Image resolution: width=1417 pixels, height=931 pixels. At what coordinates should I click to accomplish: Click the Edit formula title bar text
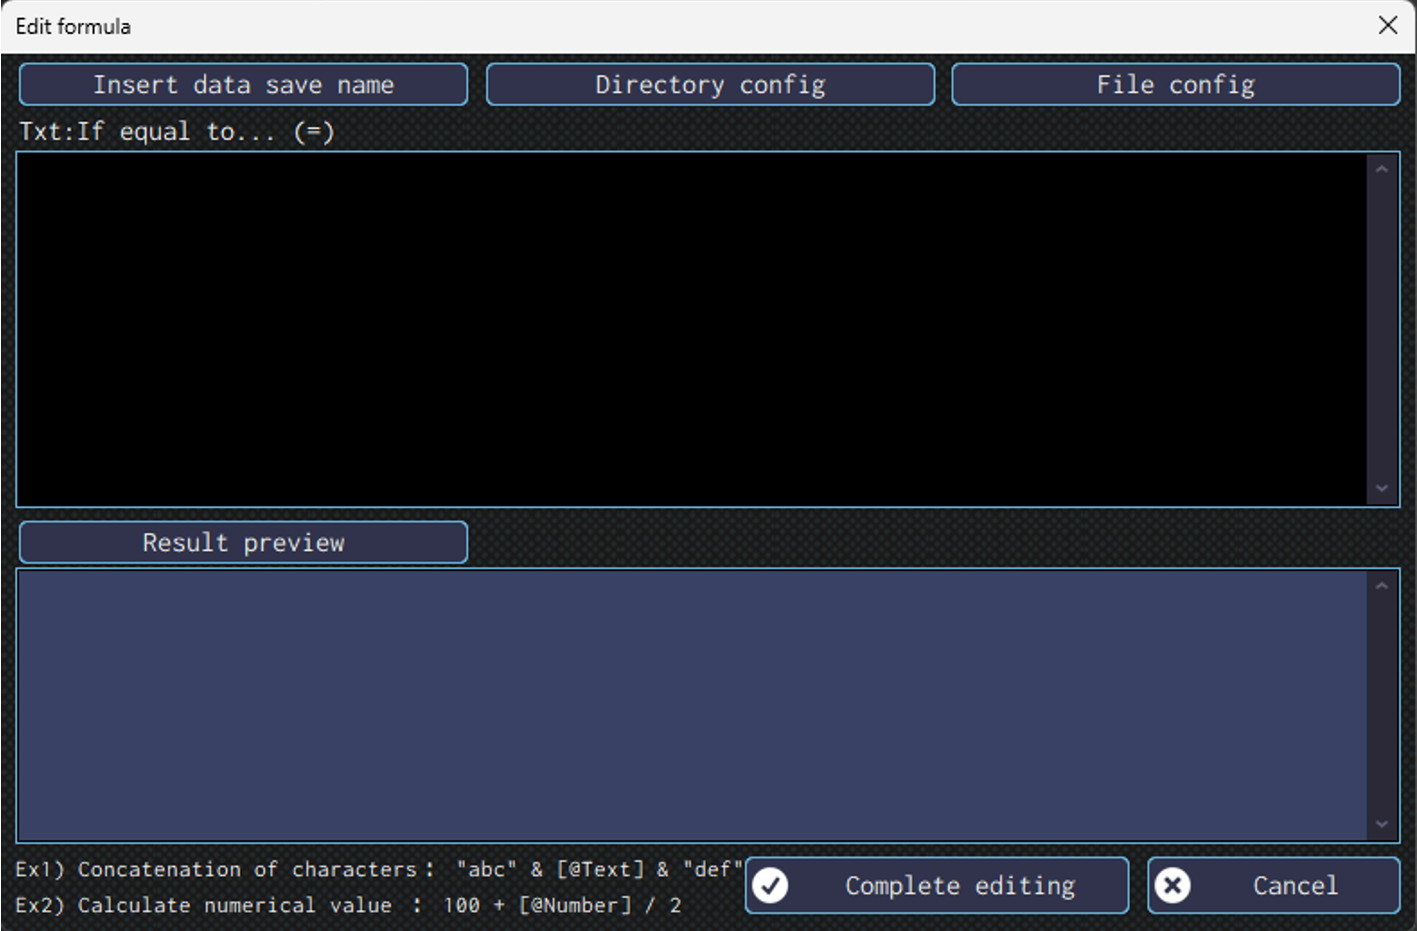(x=73, y=26)
